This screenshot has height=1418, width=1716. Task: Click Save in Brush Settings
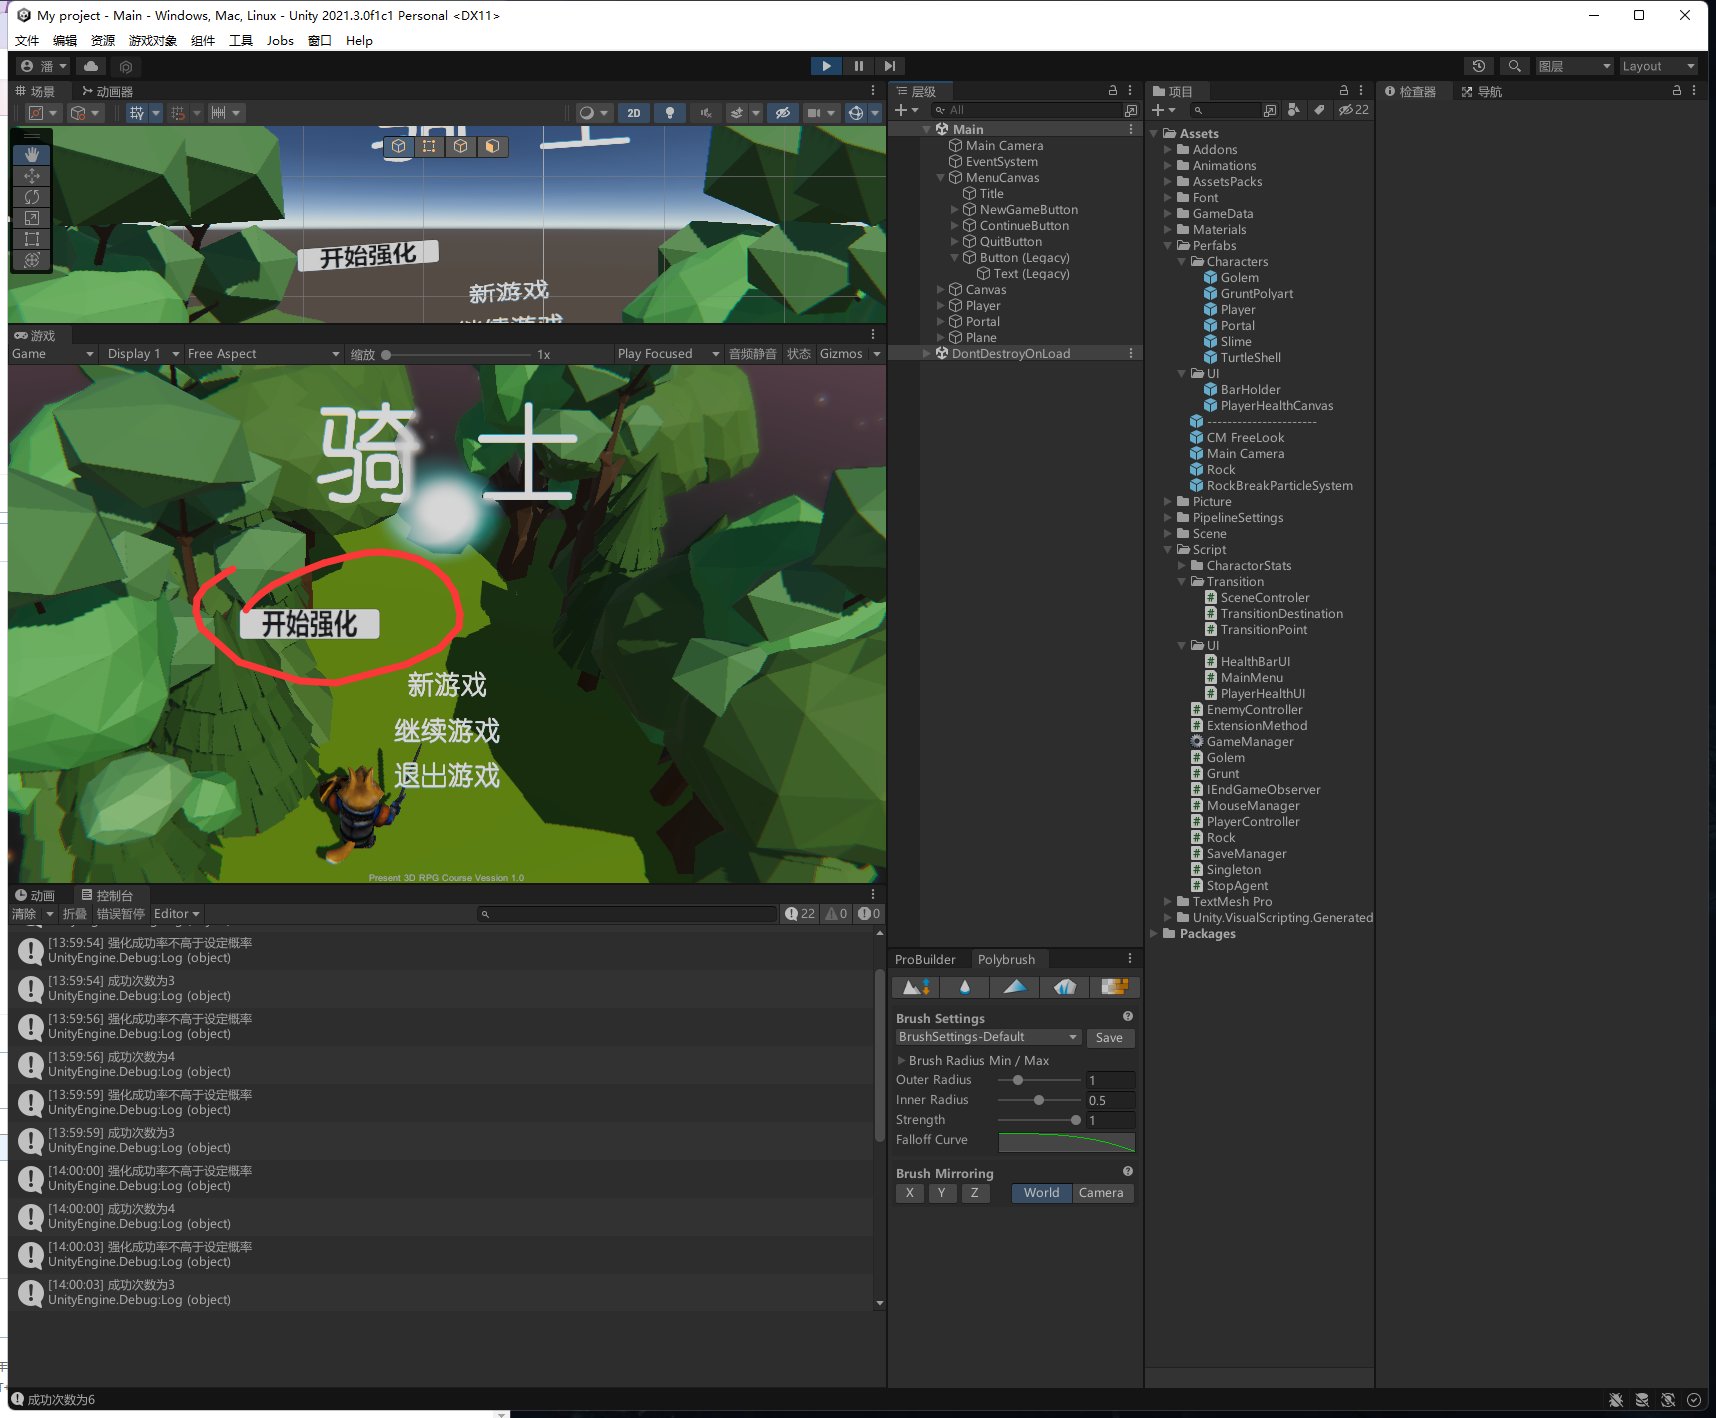[1109, 1038]
